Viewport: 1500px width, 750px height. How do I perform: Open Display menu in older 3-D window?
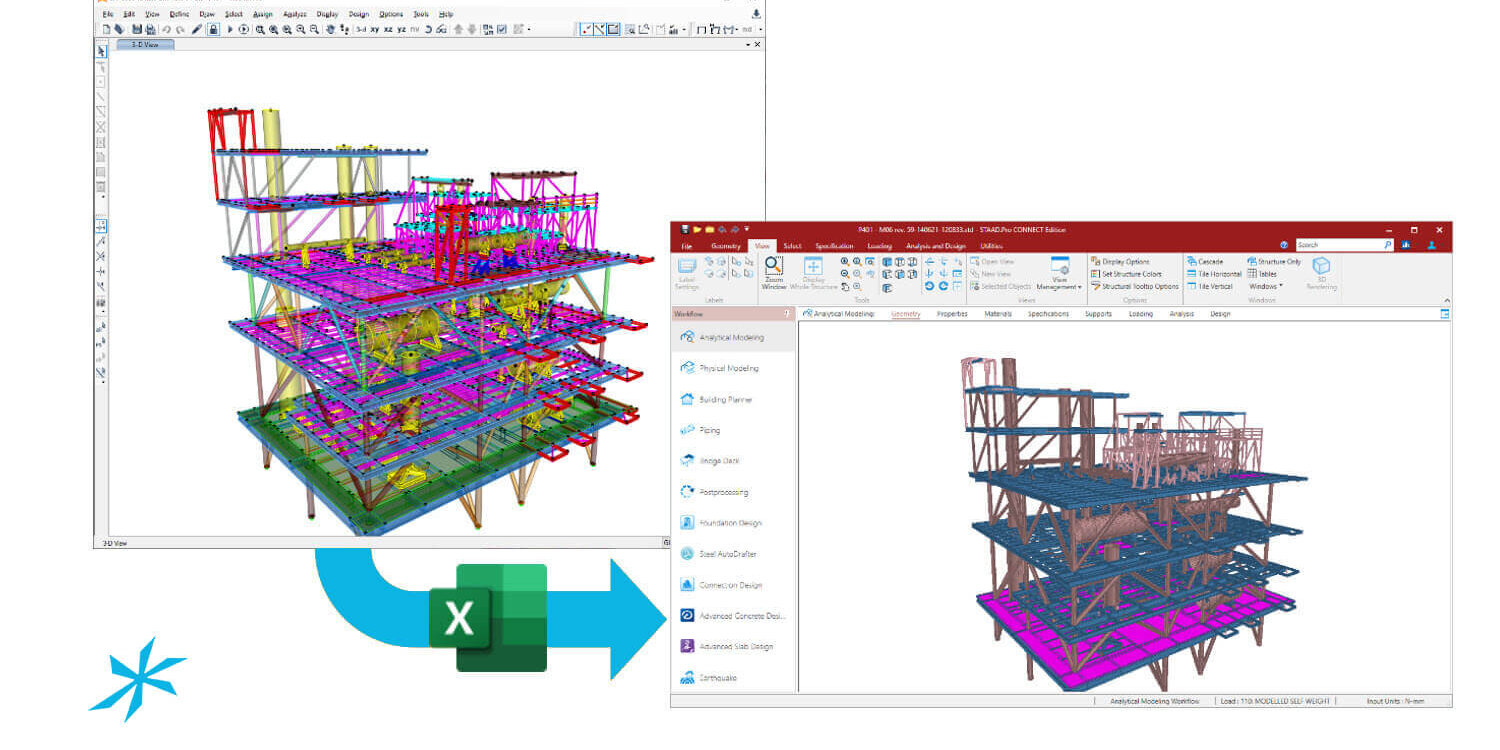point(327,14)
